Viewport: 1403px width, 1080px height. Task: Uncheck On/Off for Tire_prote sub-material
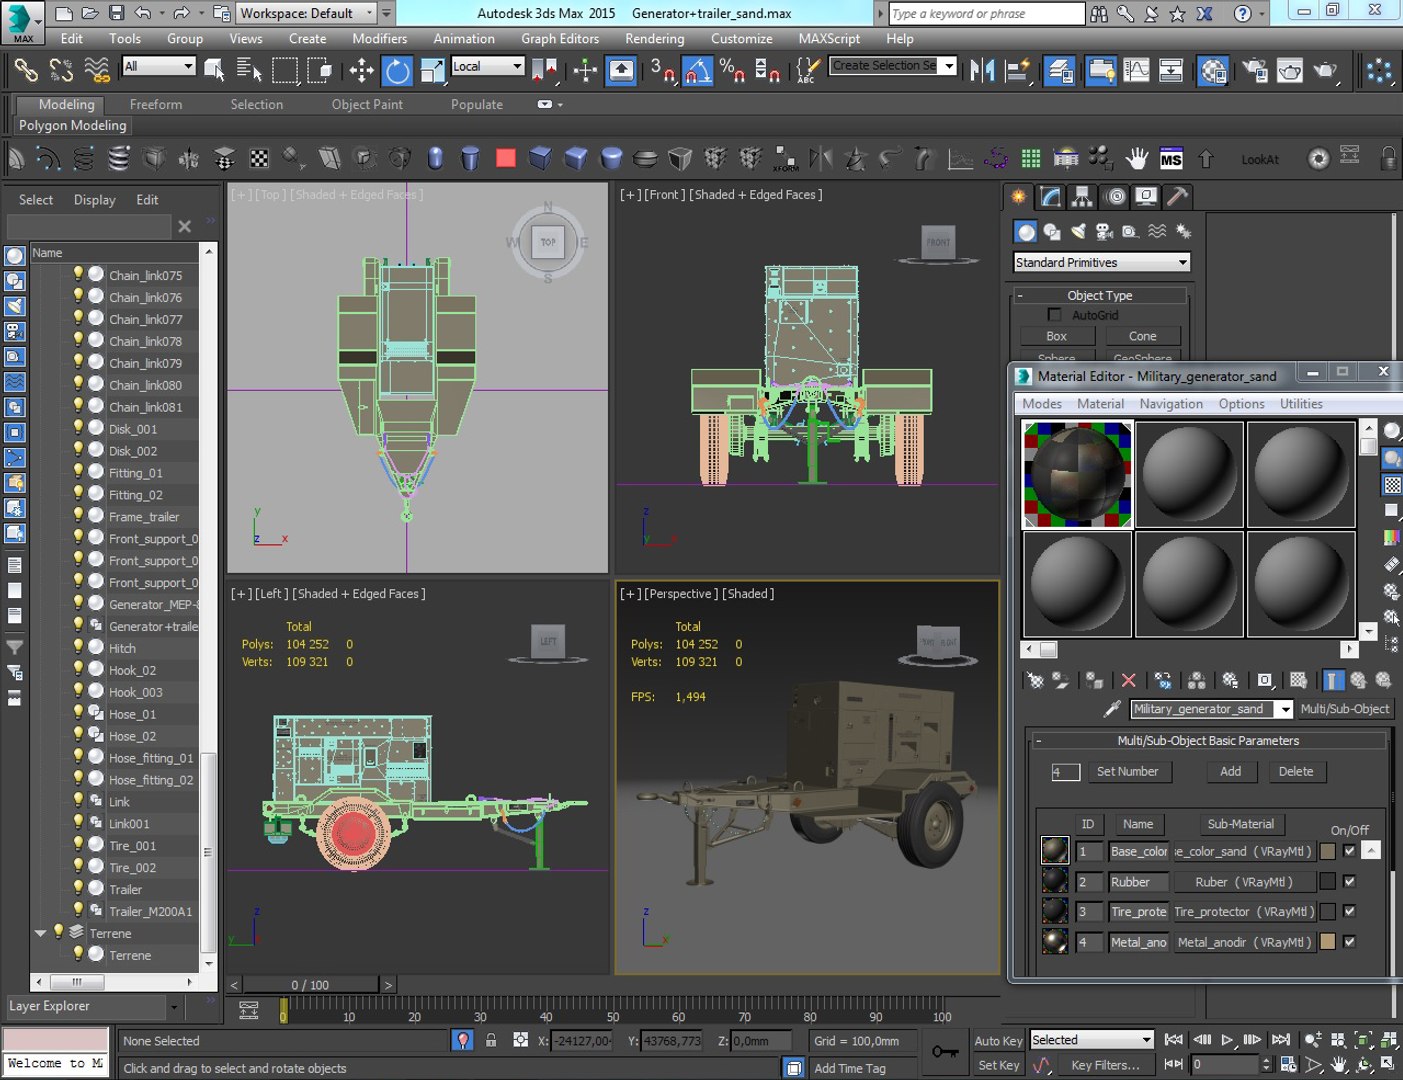1349,911
